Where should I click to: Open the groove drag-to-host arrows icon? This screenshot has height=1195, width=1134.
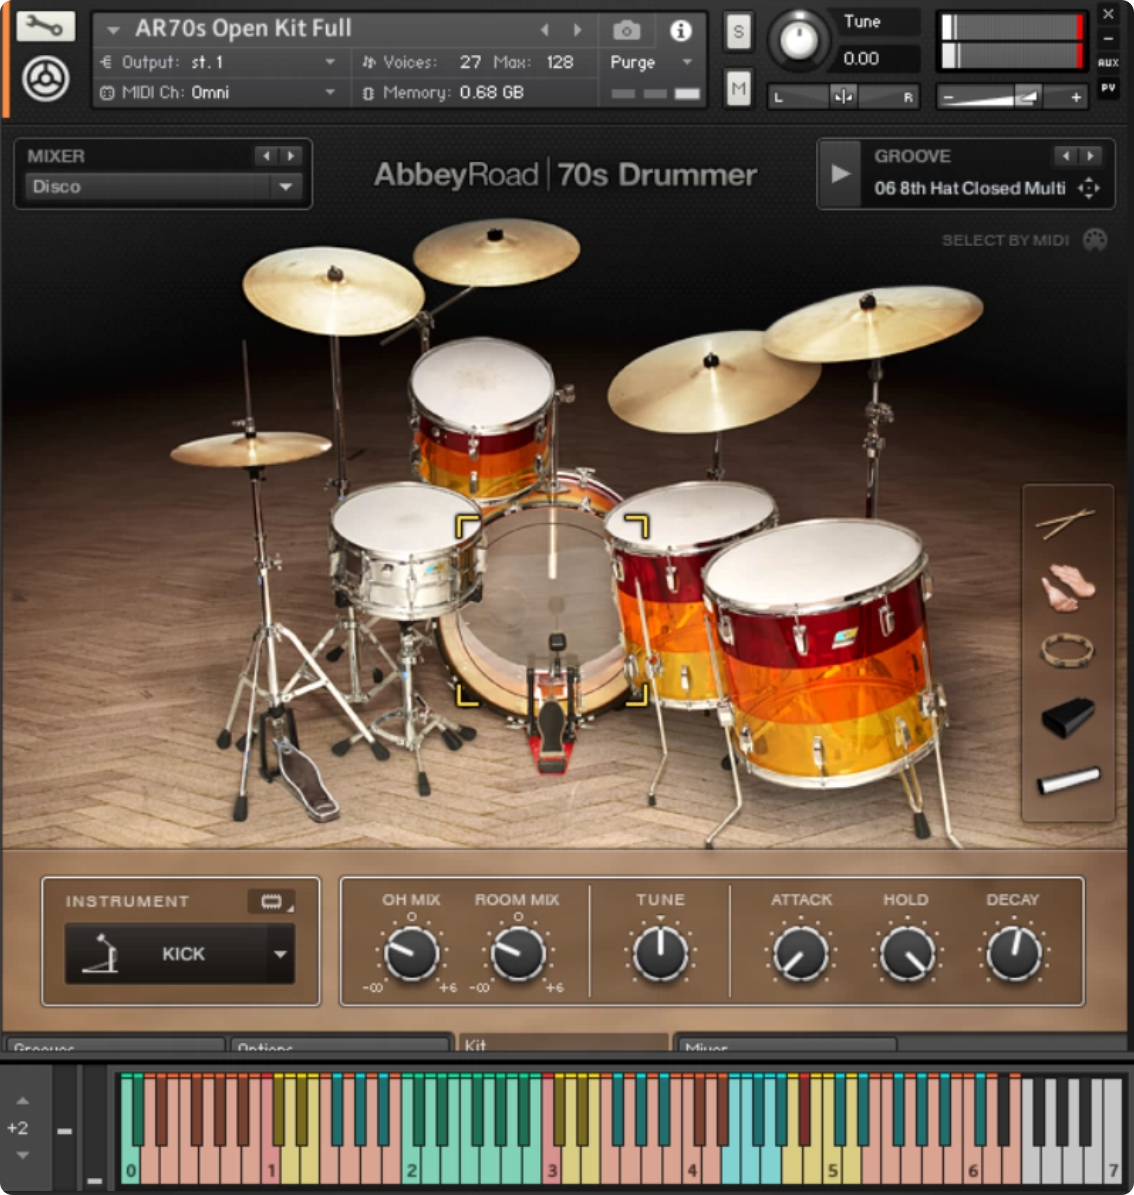[x=1089, y=187]
